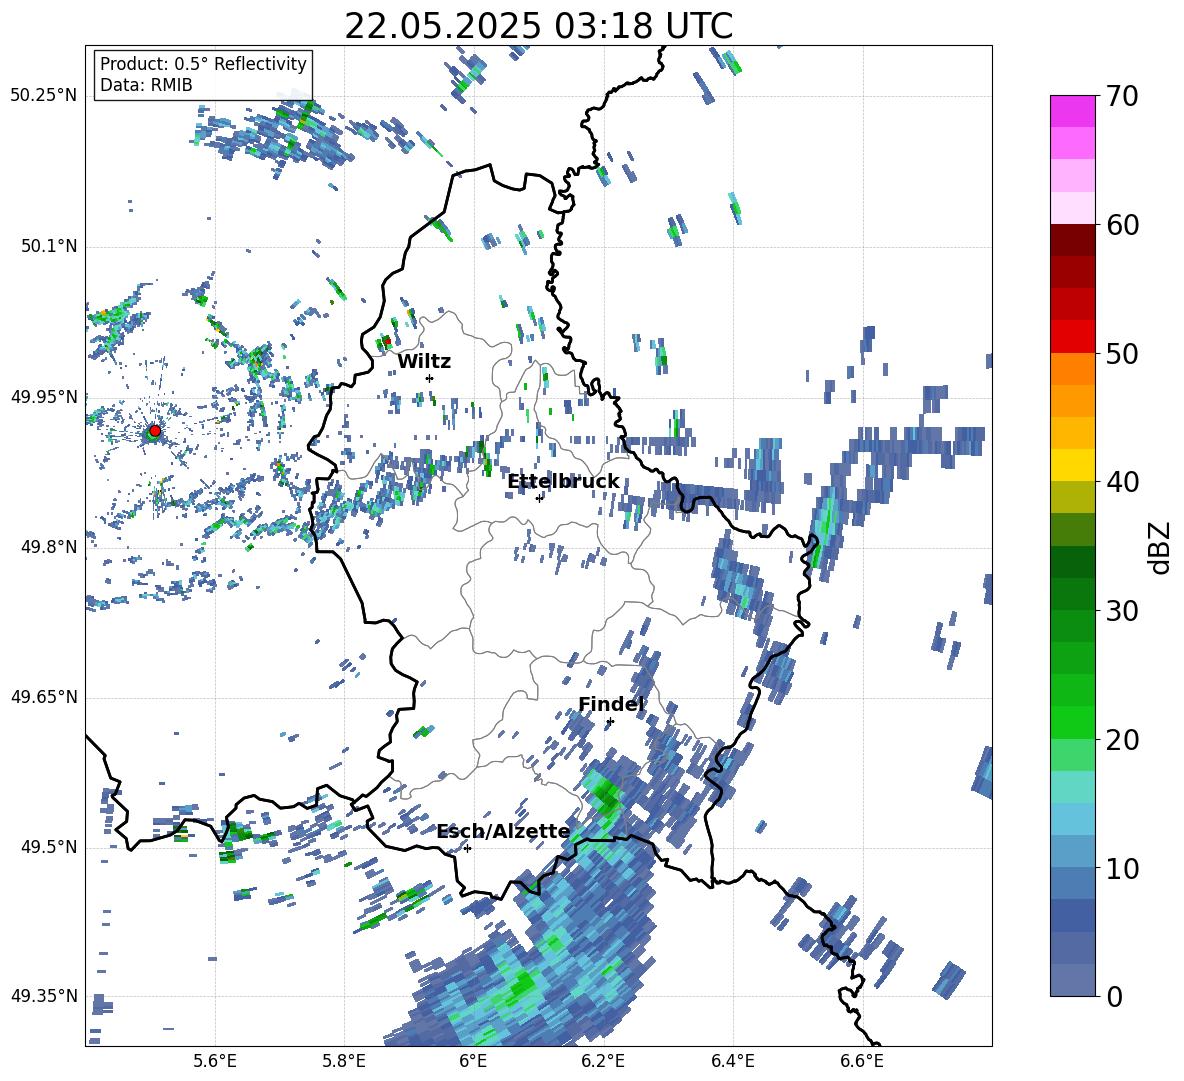The image size is (1184, 1081).
Task: Click the green echo core south of Findel
Action: coord(606,794)
